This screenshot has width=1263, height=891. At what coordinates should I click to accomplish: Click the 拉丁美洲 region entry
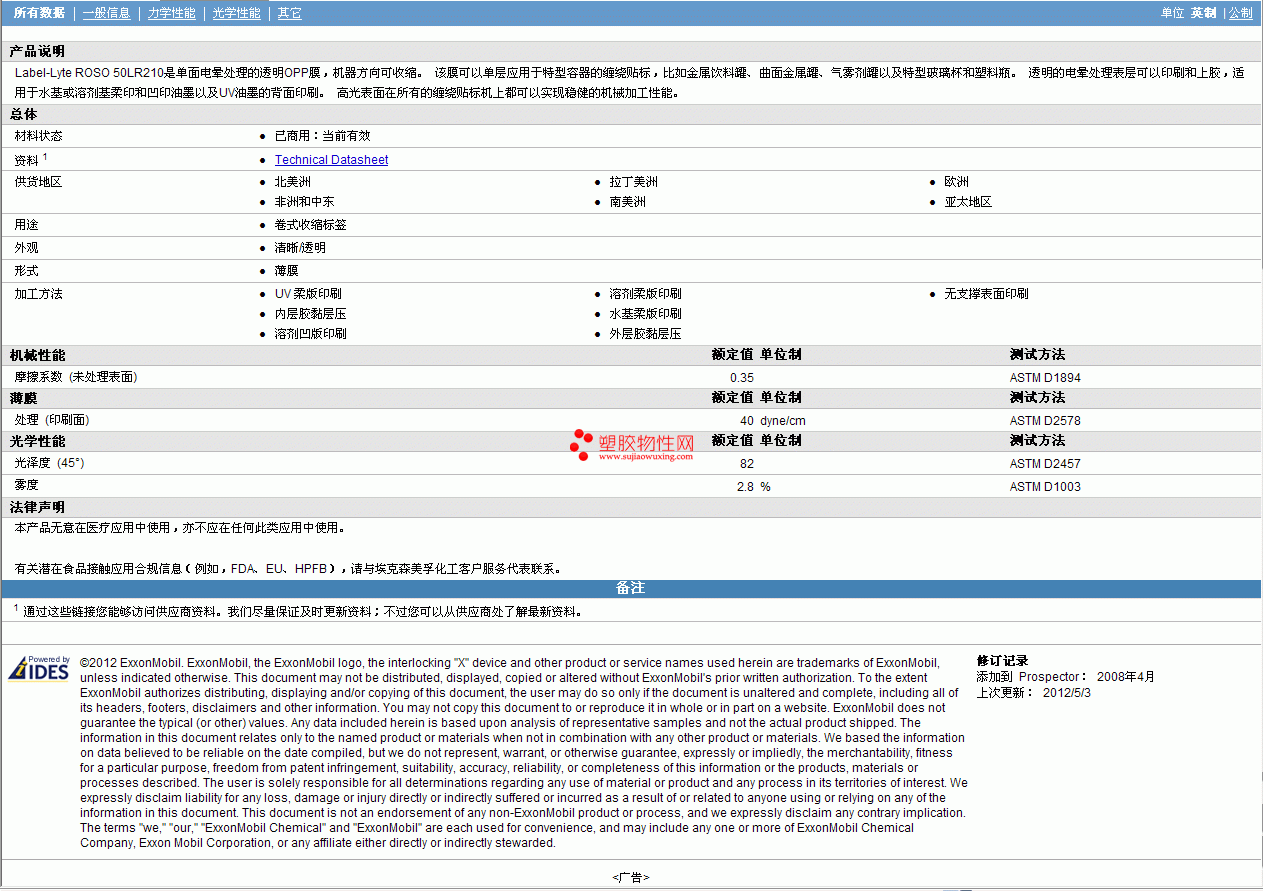(x=634, y=182)
